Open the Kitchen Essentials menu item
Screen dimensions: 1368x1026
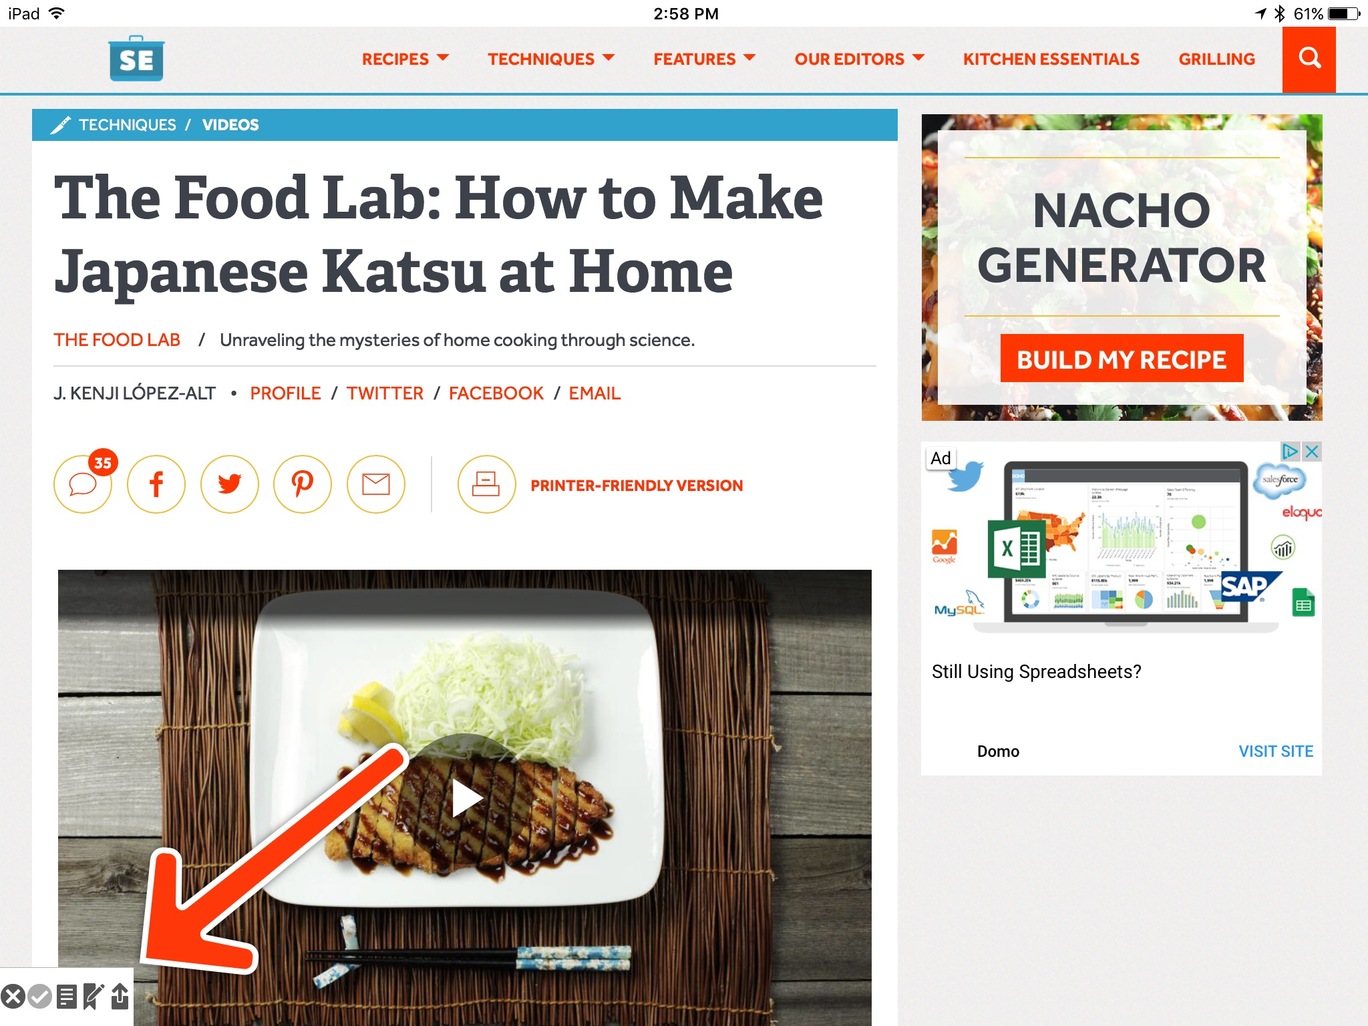(x=1051, y=59)
